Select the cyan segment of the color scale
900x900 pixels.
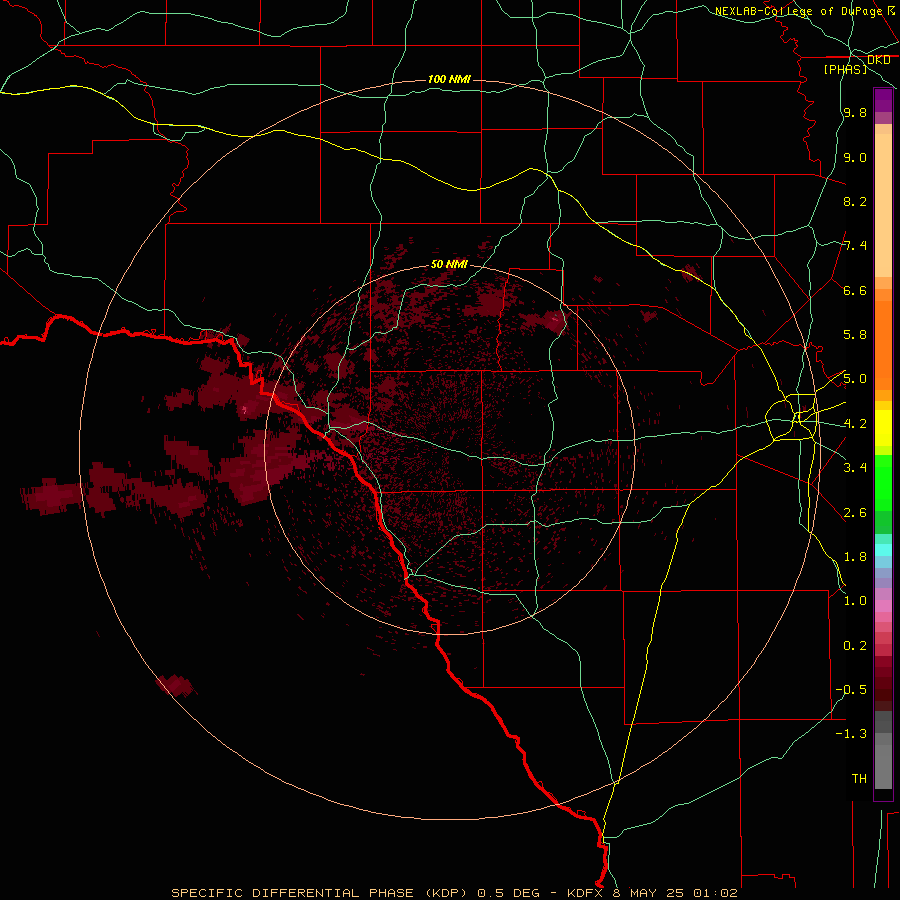883,550
